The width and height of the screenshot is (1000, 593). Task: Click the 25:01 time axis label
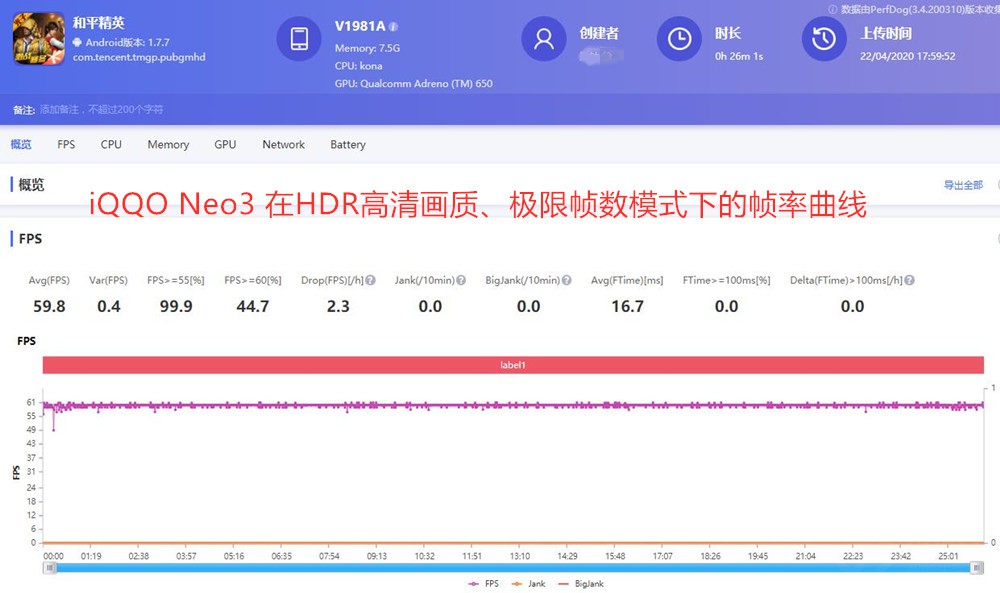[948, 556]
